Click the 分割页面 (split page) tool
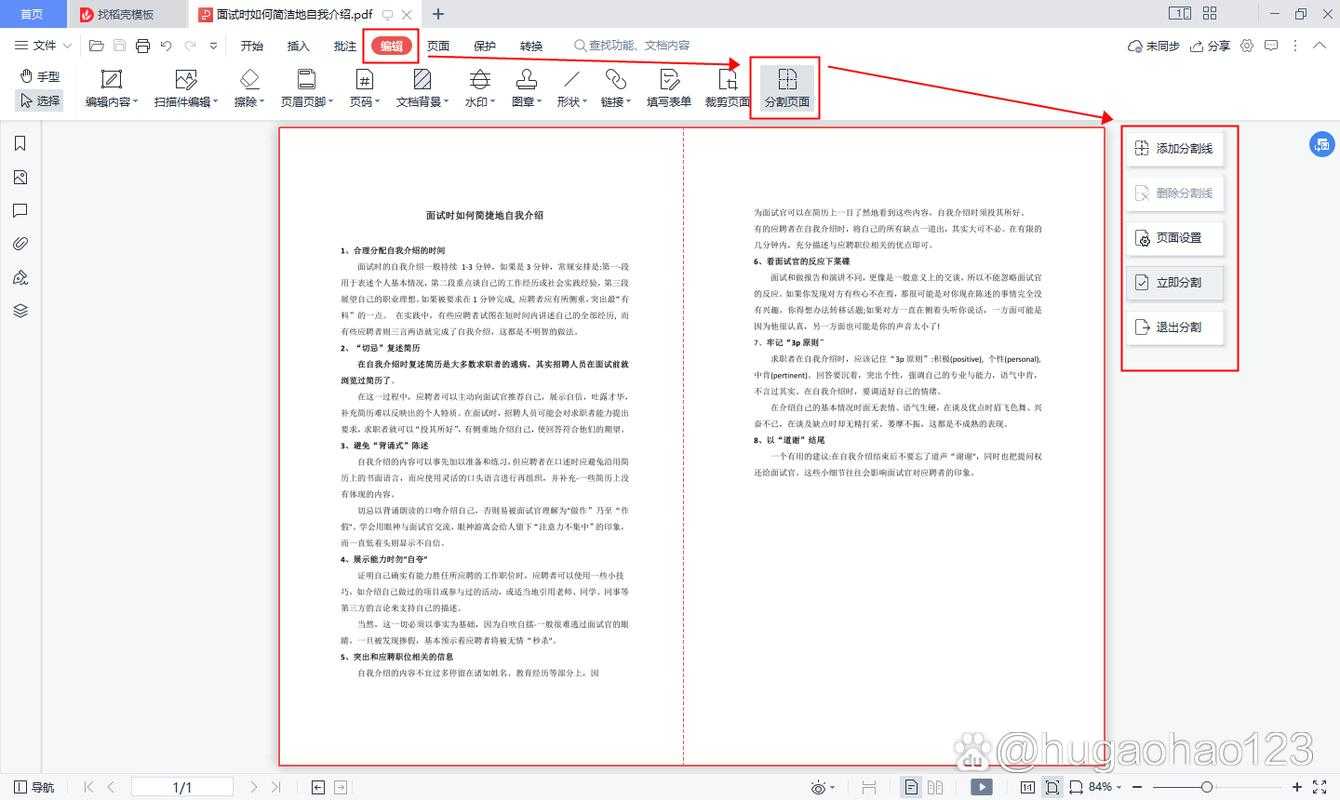The height and width of the screenshot is (800, 1340). (x=787, y=88)
